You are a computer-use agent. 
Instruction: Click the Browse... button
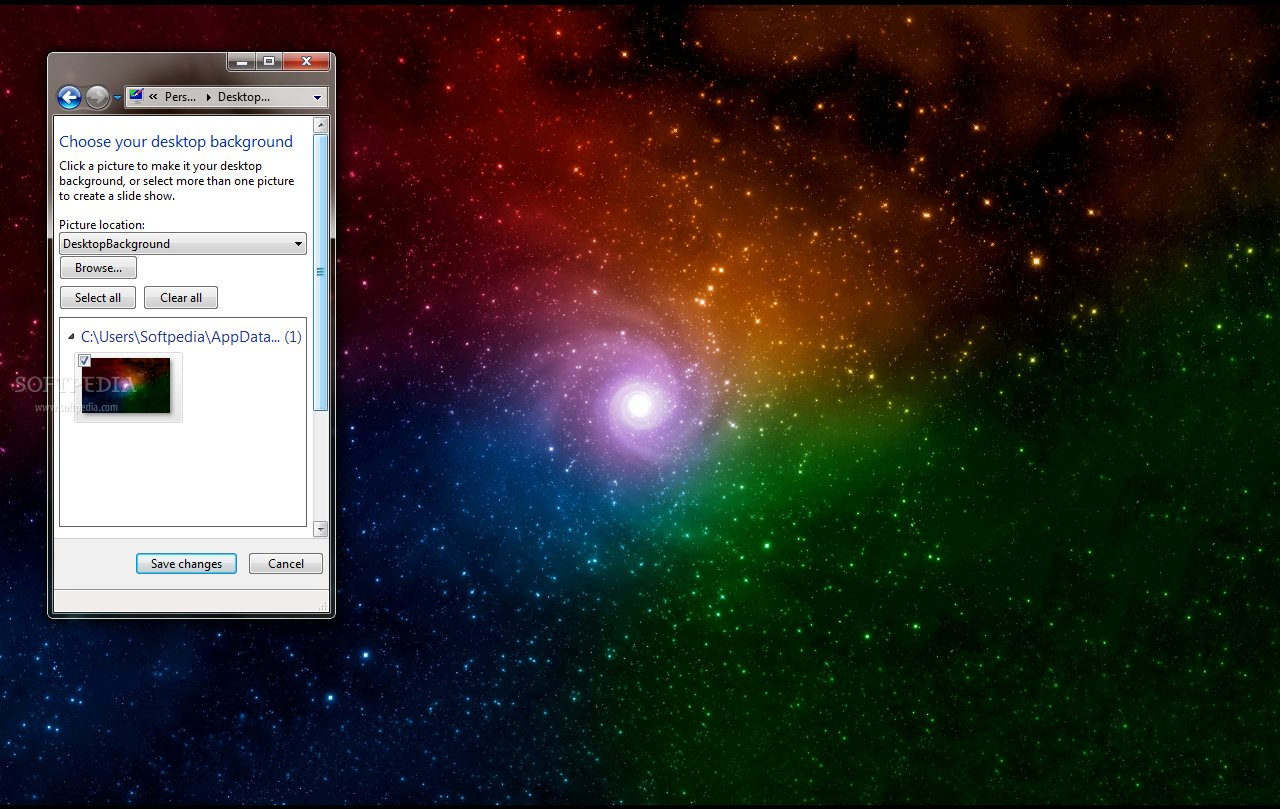click(x=98, y=268)
